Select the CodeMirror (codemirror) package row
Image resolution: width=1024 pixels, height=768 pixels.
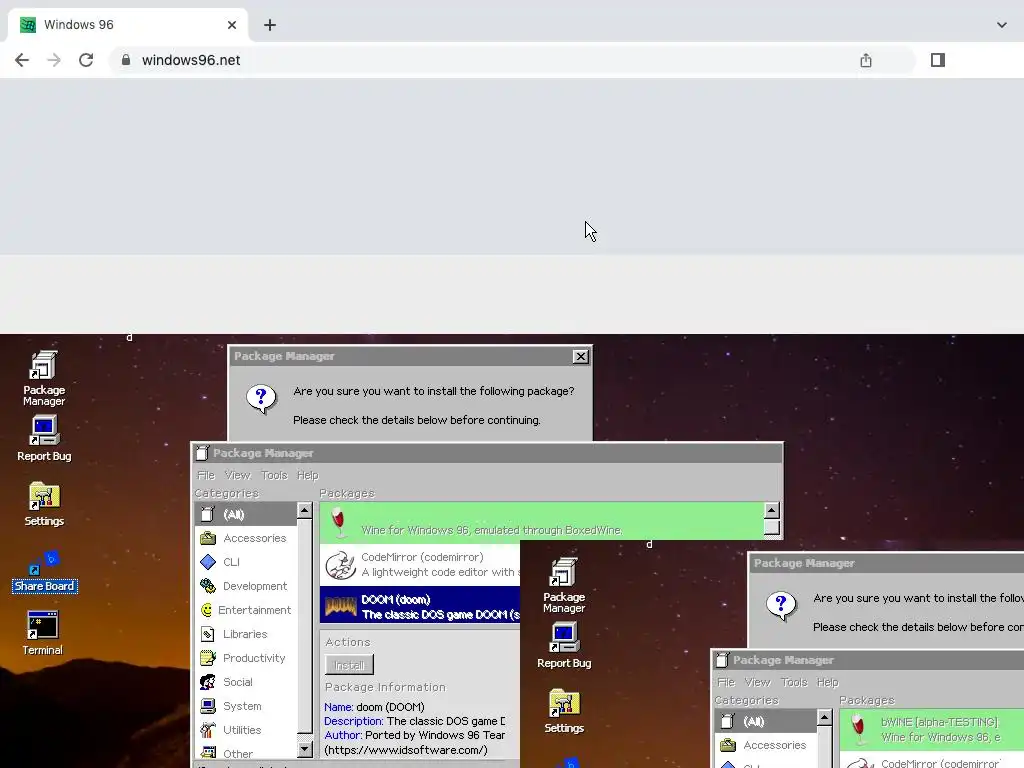pos(420,565)
